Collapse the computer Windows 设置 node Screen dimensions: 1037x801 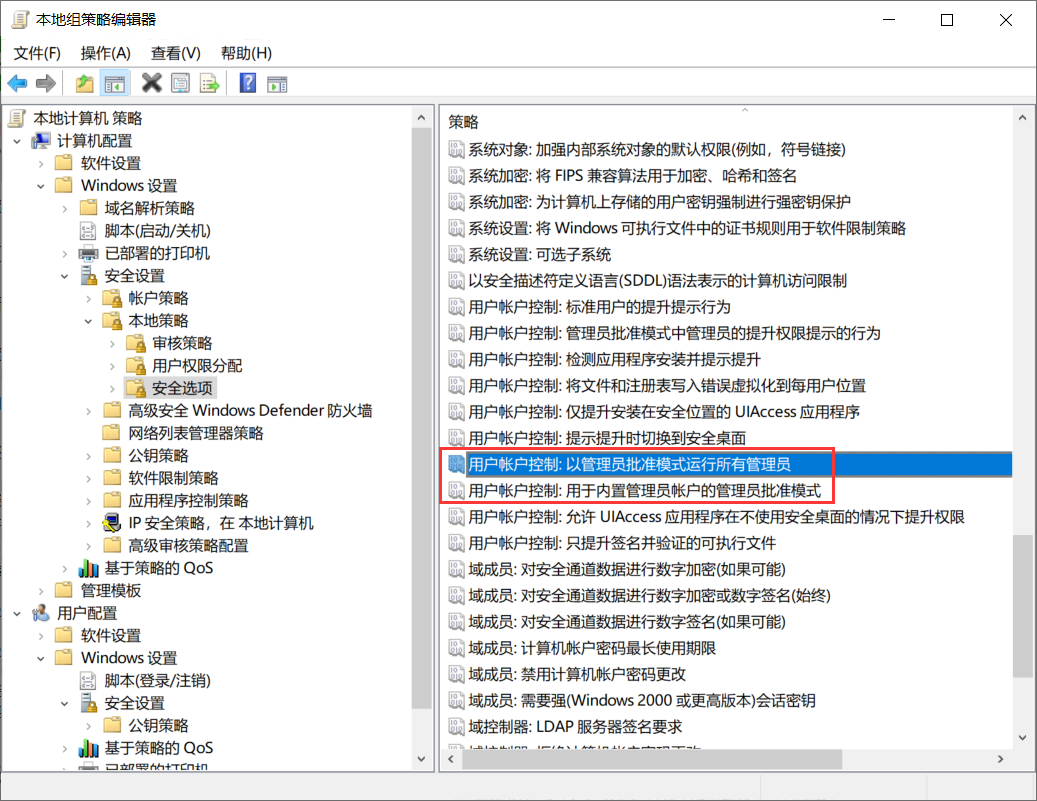(x=41, y=186)
